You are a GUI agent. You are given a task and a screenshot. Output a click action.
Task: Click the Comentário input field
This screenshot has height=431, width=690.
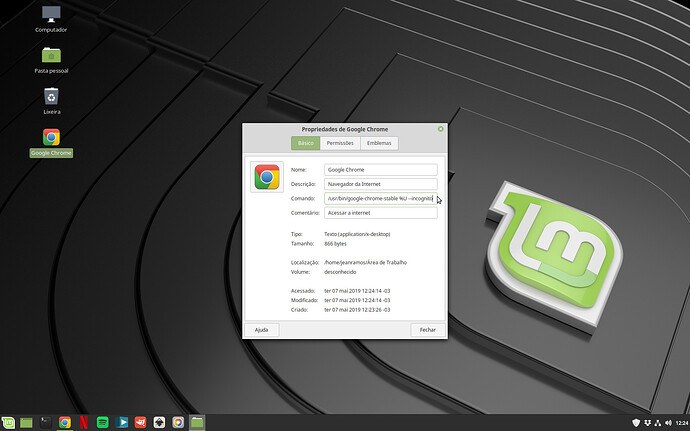[381, 213]
